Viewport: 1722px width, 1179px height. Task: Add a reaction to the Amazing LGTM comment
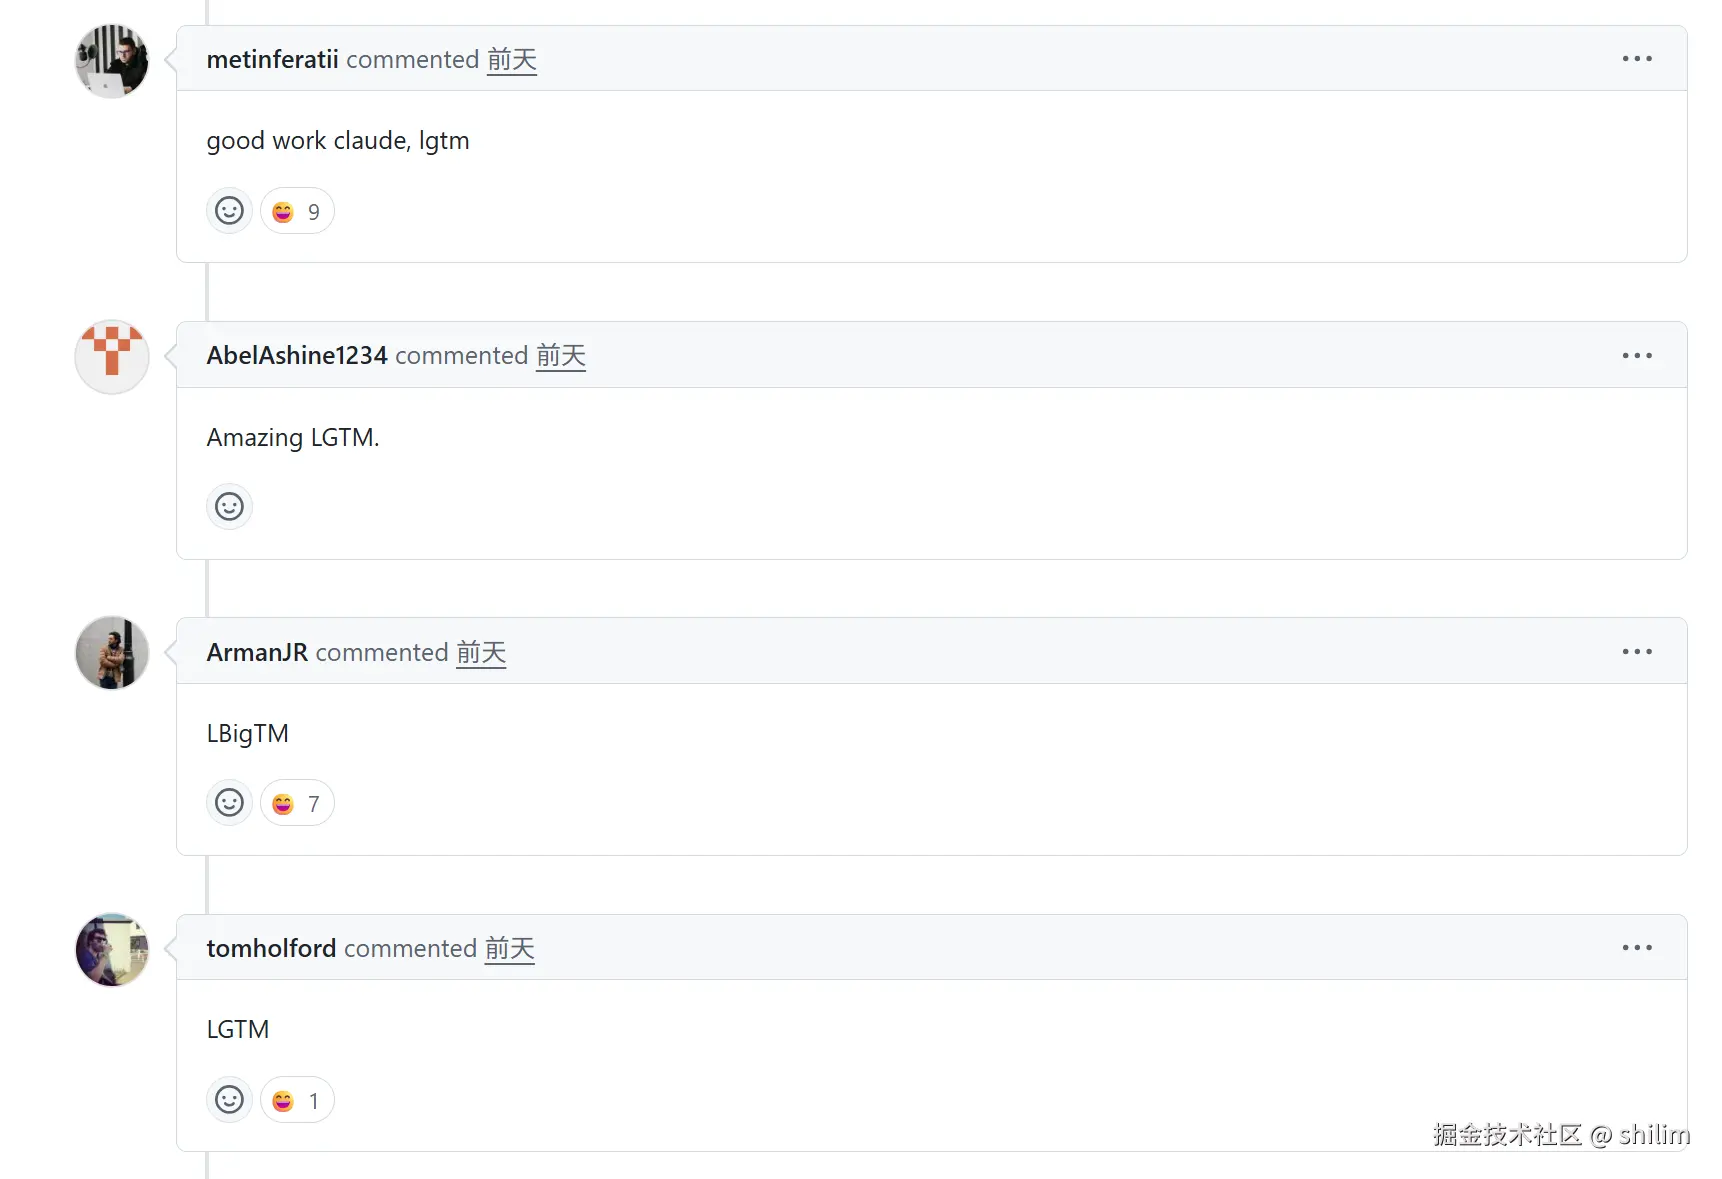(x=229, y=507)
